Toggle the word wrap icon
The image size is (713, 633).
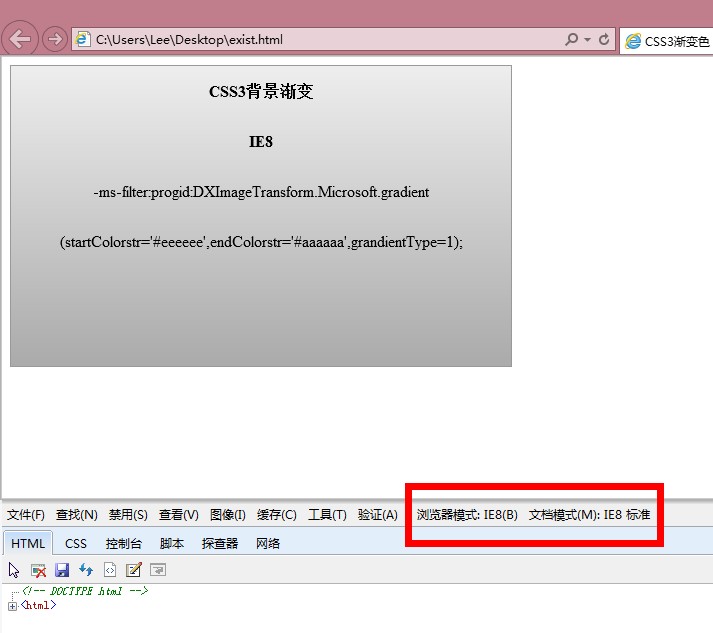point(158,570)
